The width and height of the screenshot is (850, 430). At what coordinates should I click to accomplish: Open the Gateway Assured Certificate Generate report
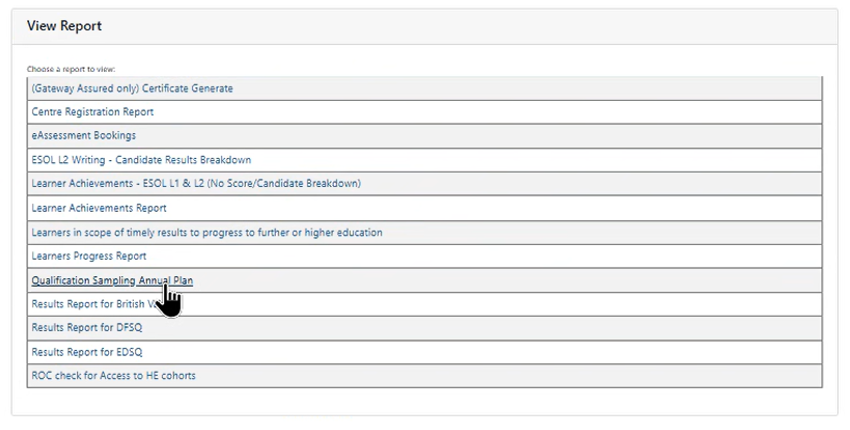pos(132,88)
